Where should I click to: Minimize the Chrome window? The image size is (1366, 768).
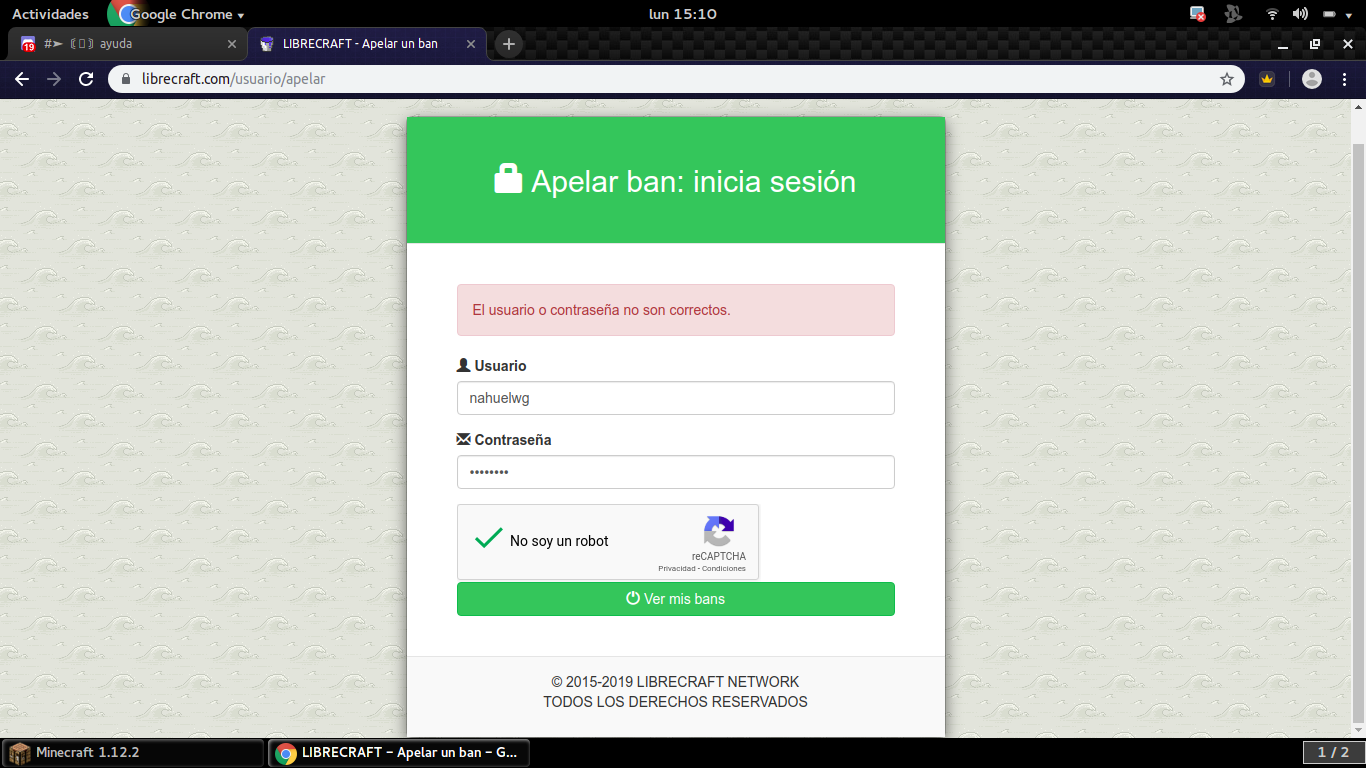point(1283,45)
